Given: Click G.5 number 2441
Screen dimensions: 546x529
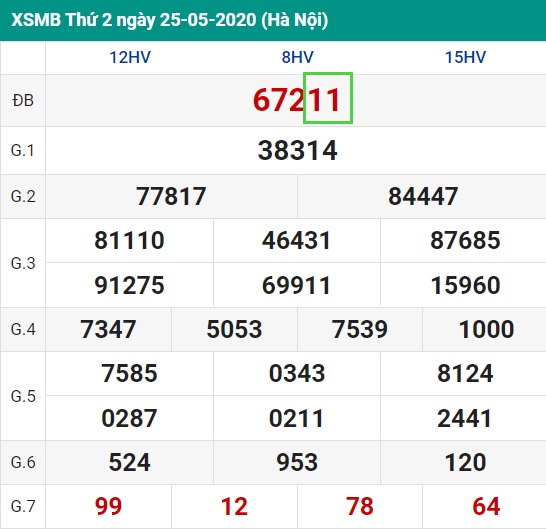Looking at the screenshot, I should click(465, 418).
